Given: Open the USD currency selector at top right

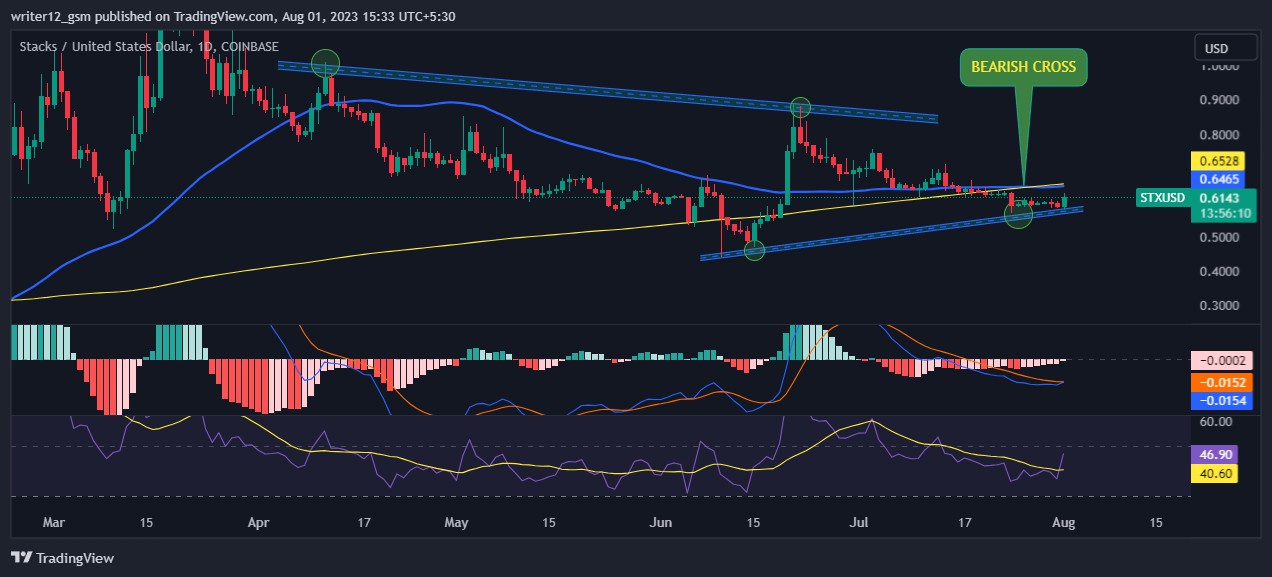Looking at the screenshot, I should point(1225,46).
